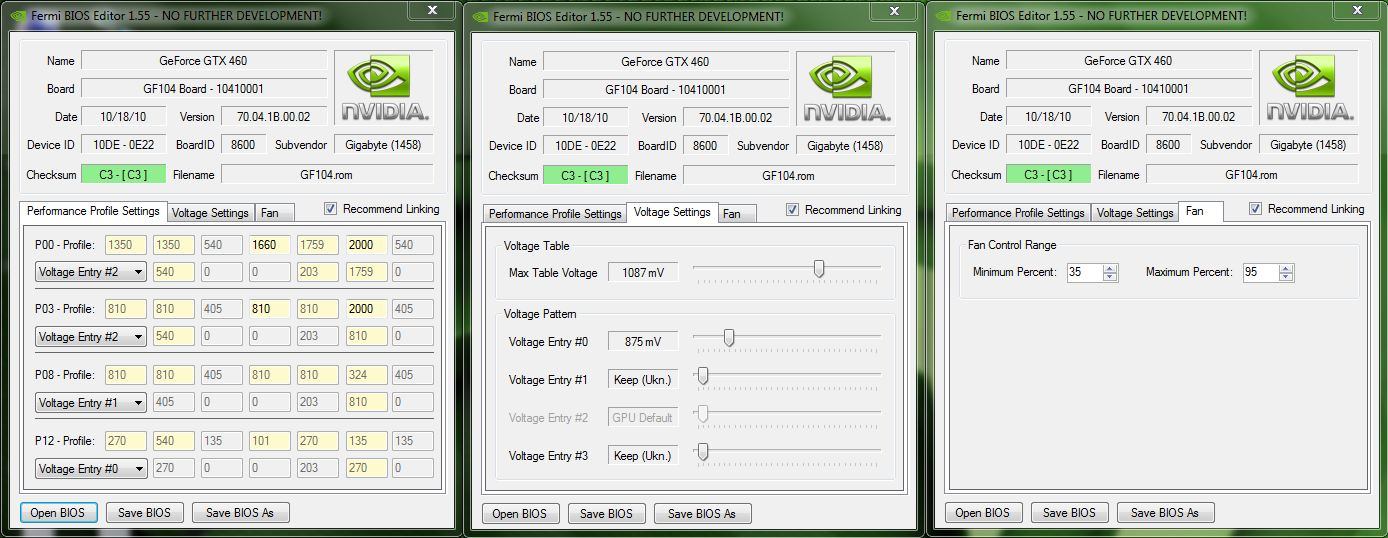Screen dimensions: 1388x538
Task: Close the middle Fermi BIOS Editor window
Action: pyautogui.click(x=894, y=10)
